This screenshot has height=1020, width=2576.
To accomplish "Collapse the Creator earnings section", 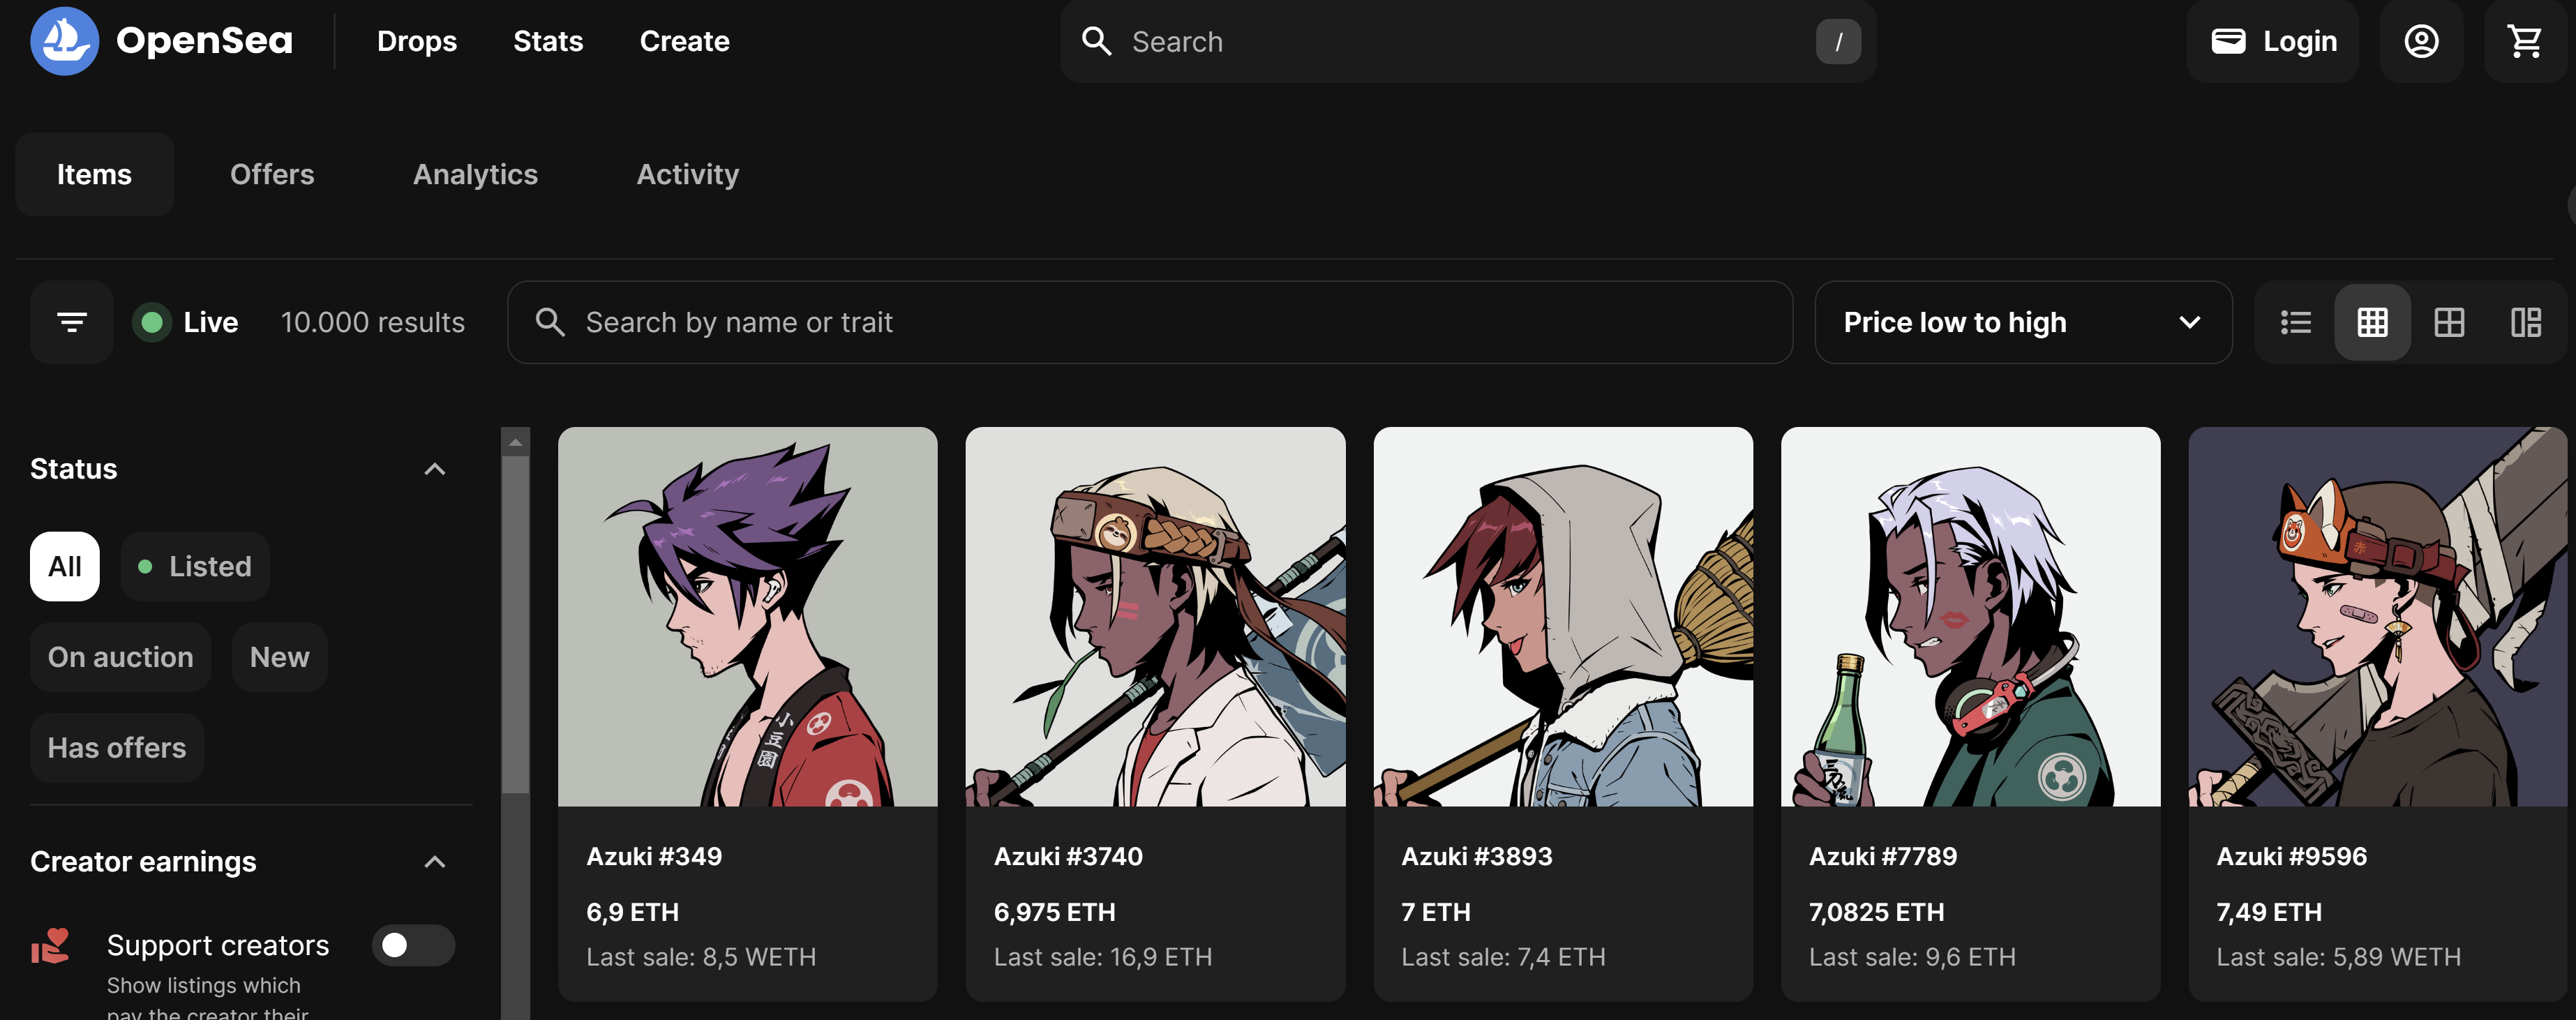I will (x=434, y=862).
